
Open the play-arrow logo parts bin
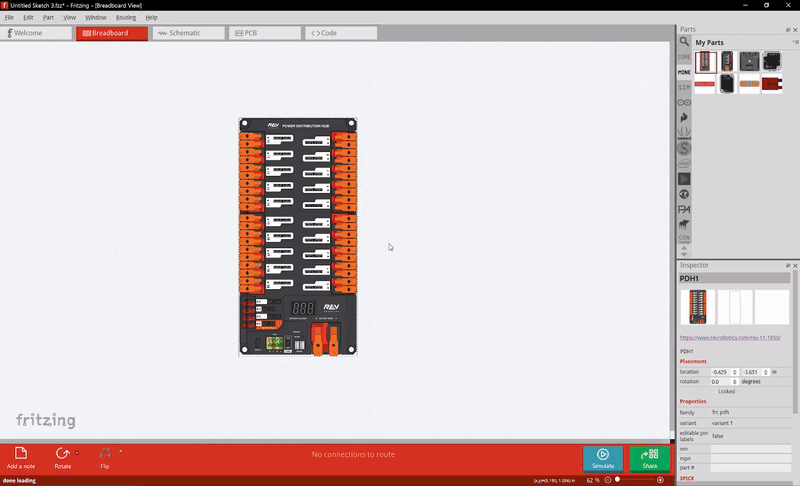[684, 178]
